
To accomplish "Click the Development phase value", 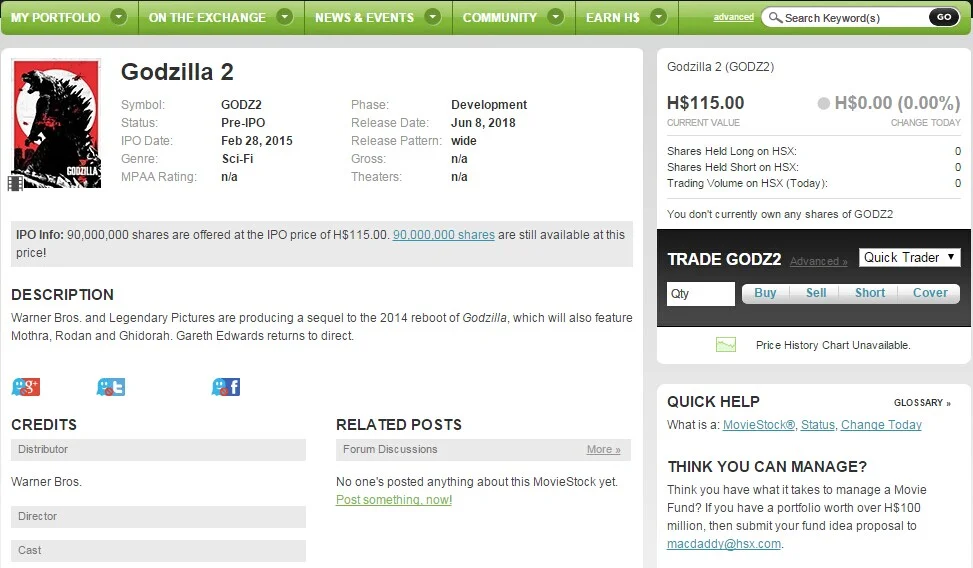I will coord(489,105).
